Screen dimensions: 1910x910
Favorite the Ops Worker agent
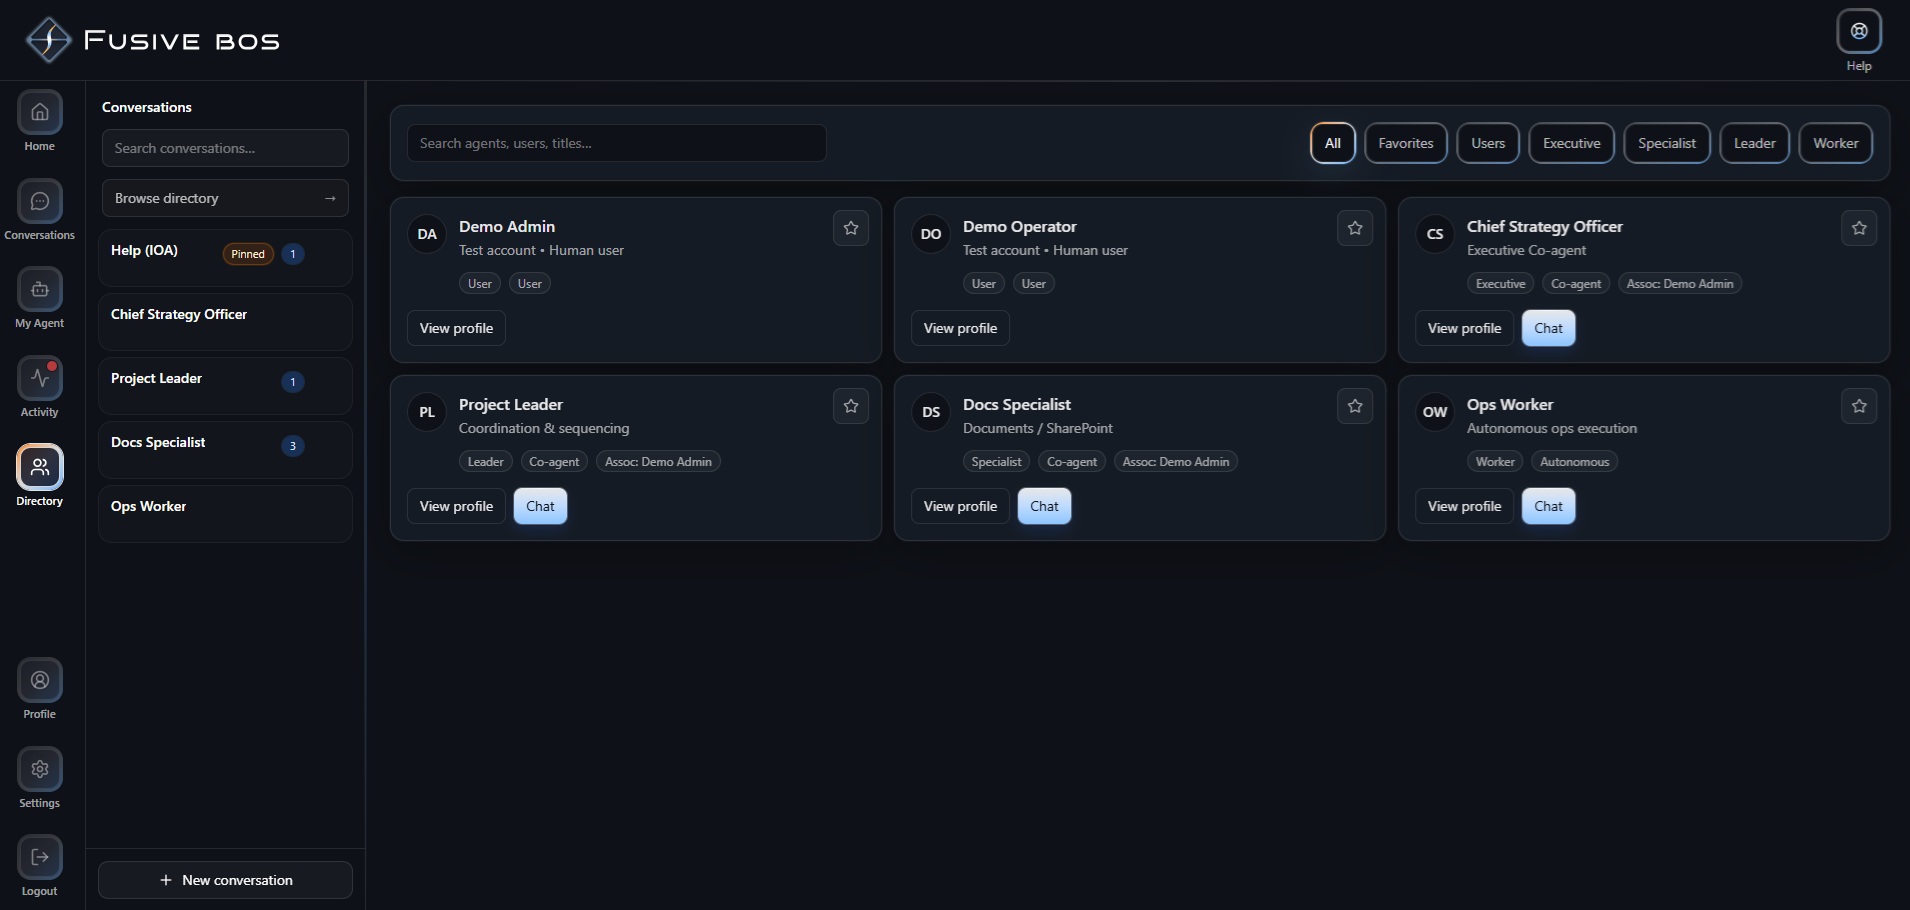pos(1858,406)
